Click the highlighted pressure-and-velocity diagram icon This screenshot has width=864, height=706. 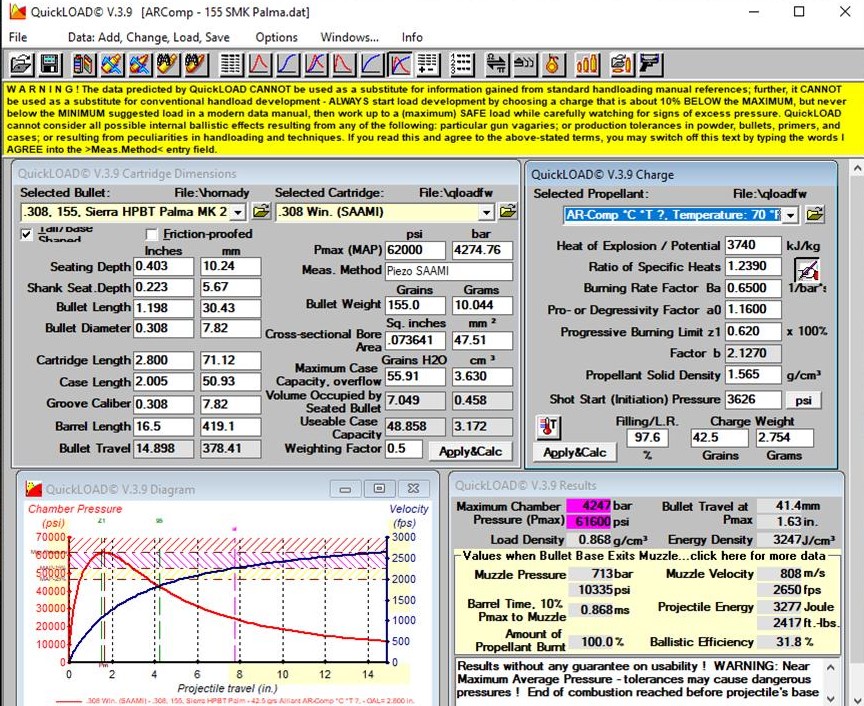pyautogui.click(x=399, y=64)
